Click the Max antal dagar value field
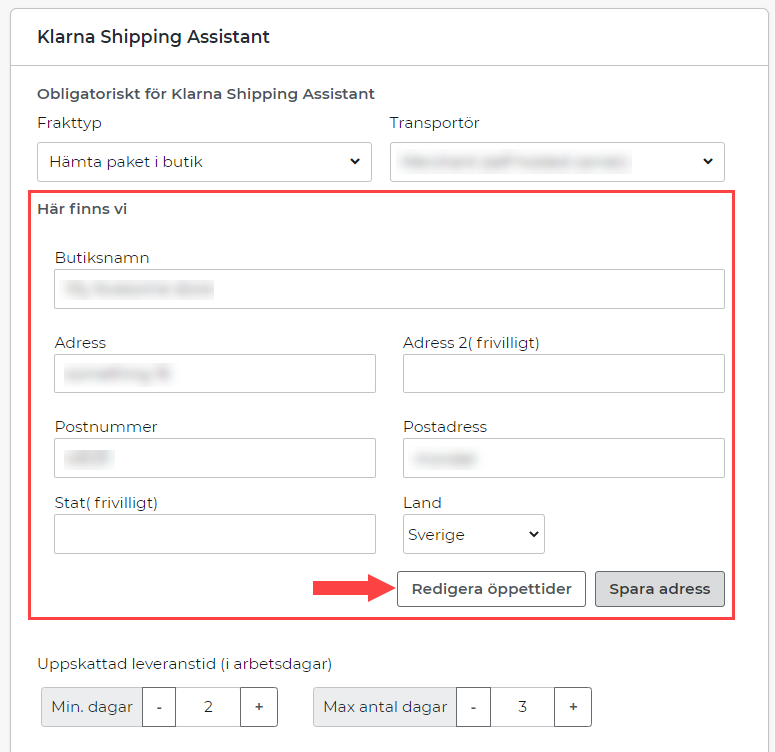This screenshot has height=752, width=775. [522, 707]
